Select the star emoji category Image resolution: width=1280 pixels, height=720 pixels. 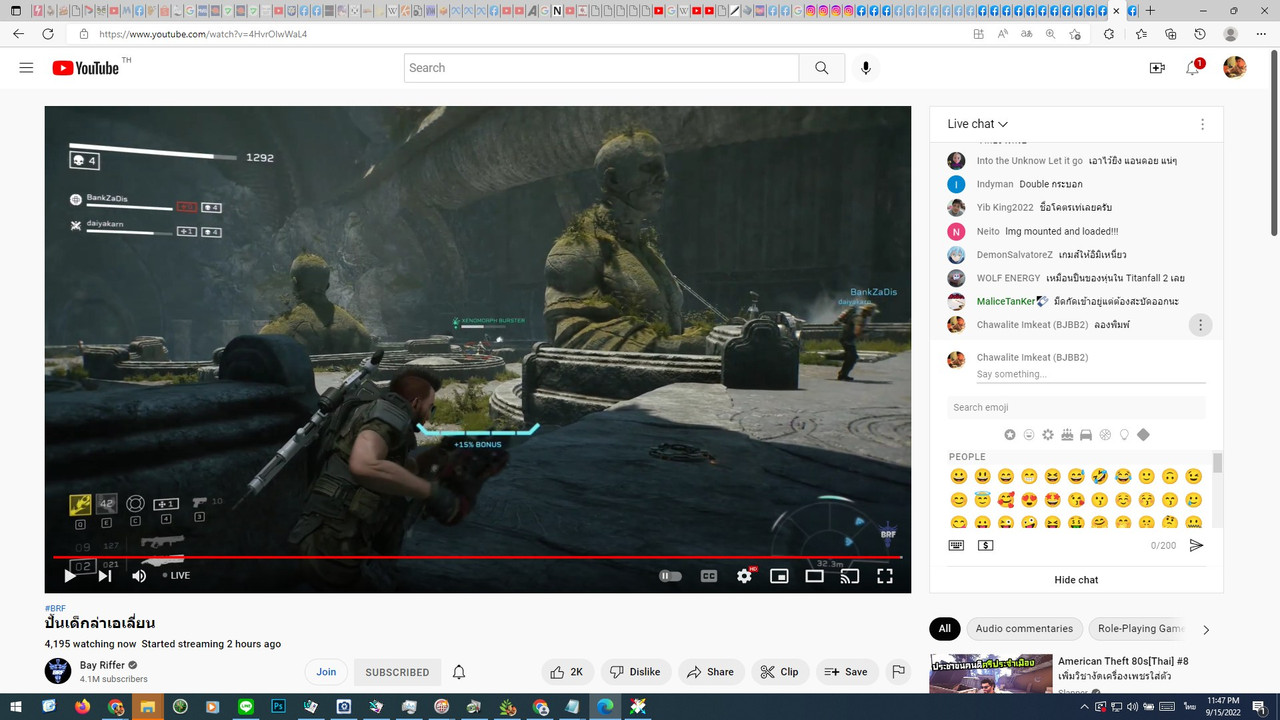point(1010,435)
